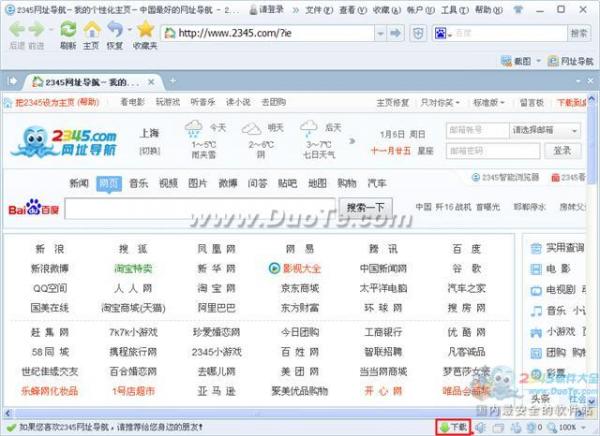Open the 工具 menu
The width and height of the screenshot is (600, 436).
[455, 10]
